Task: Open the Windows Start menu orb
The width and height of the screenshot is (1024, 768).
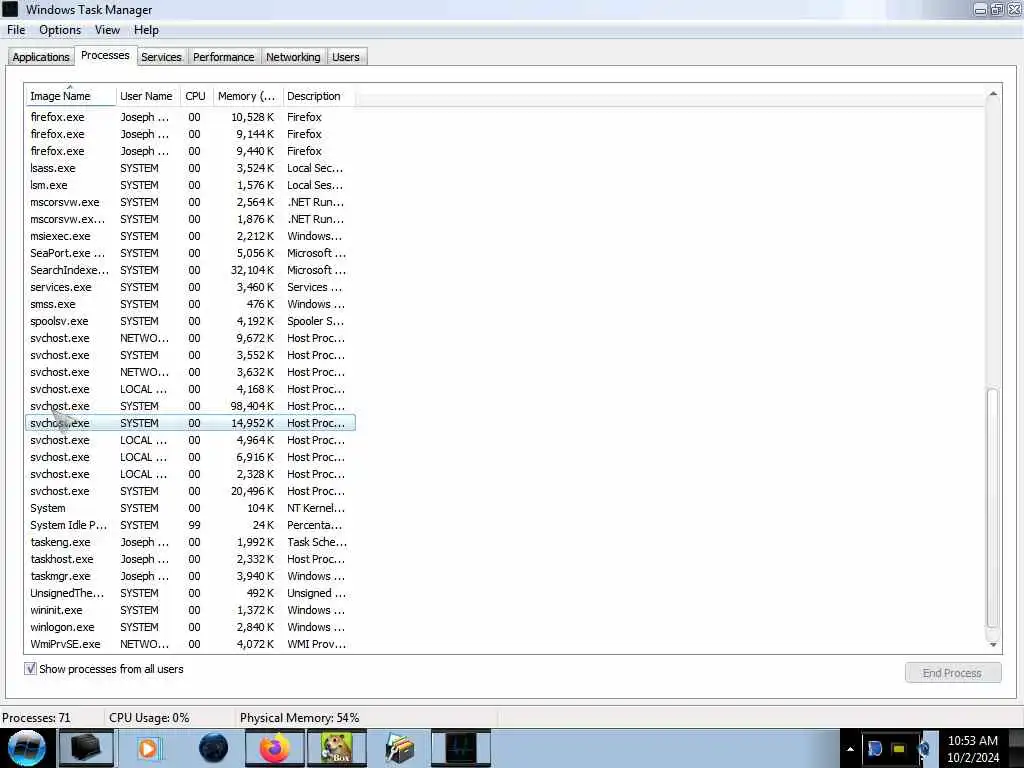Action: [x=27, y=748]
